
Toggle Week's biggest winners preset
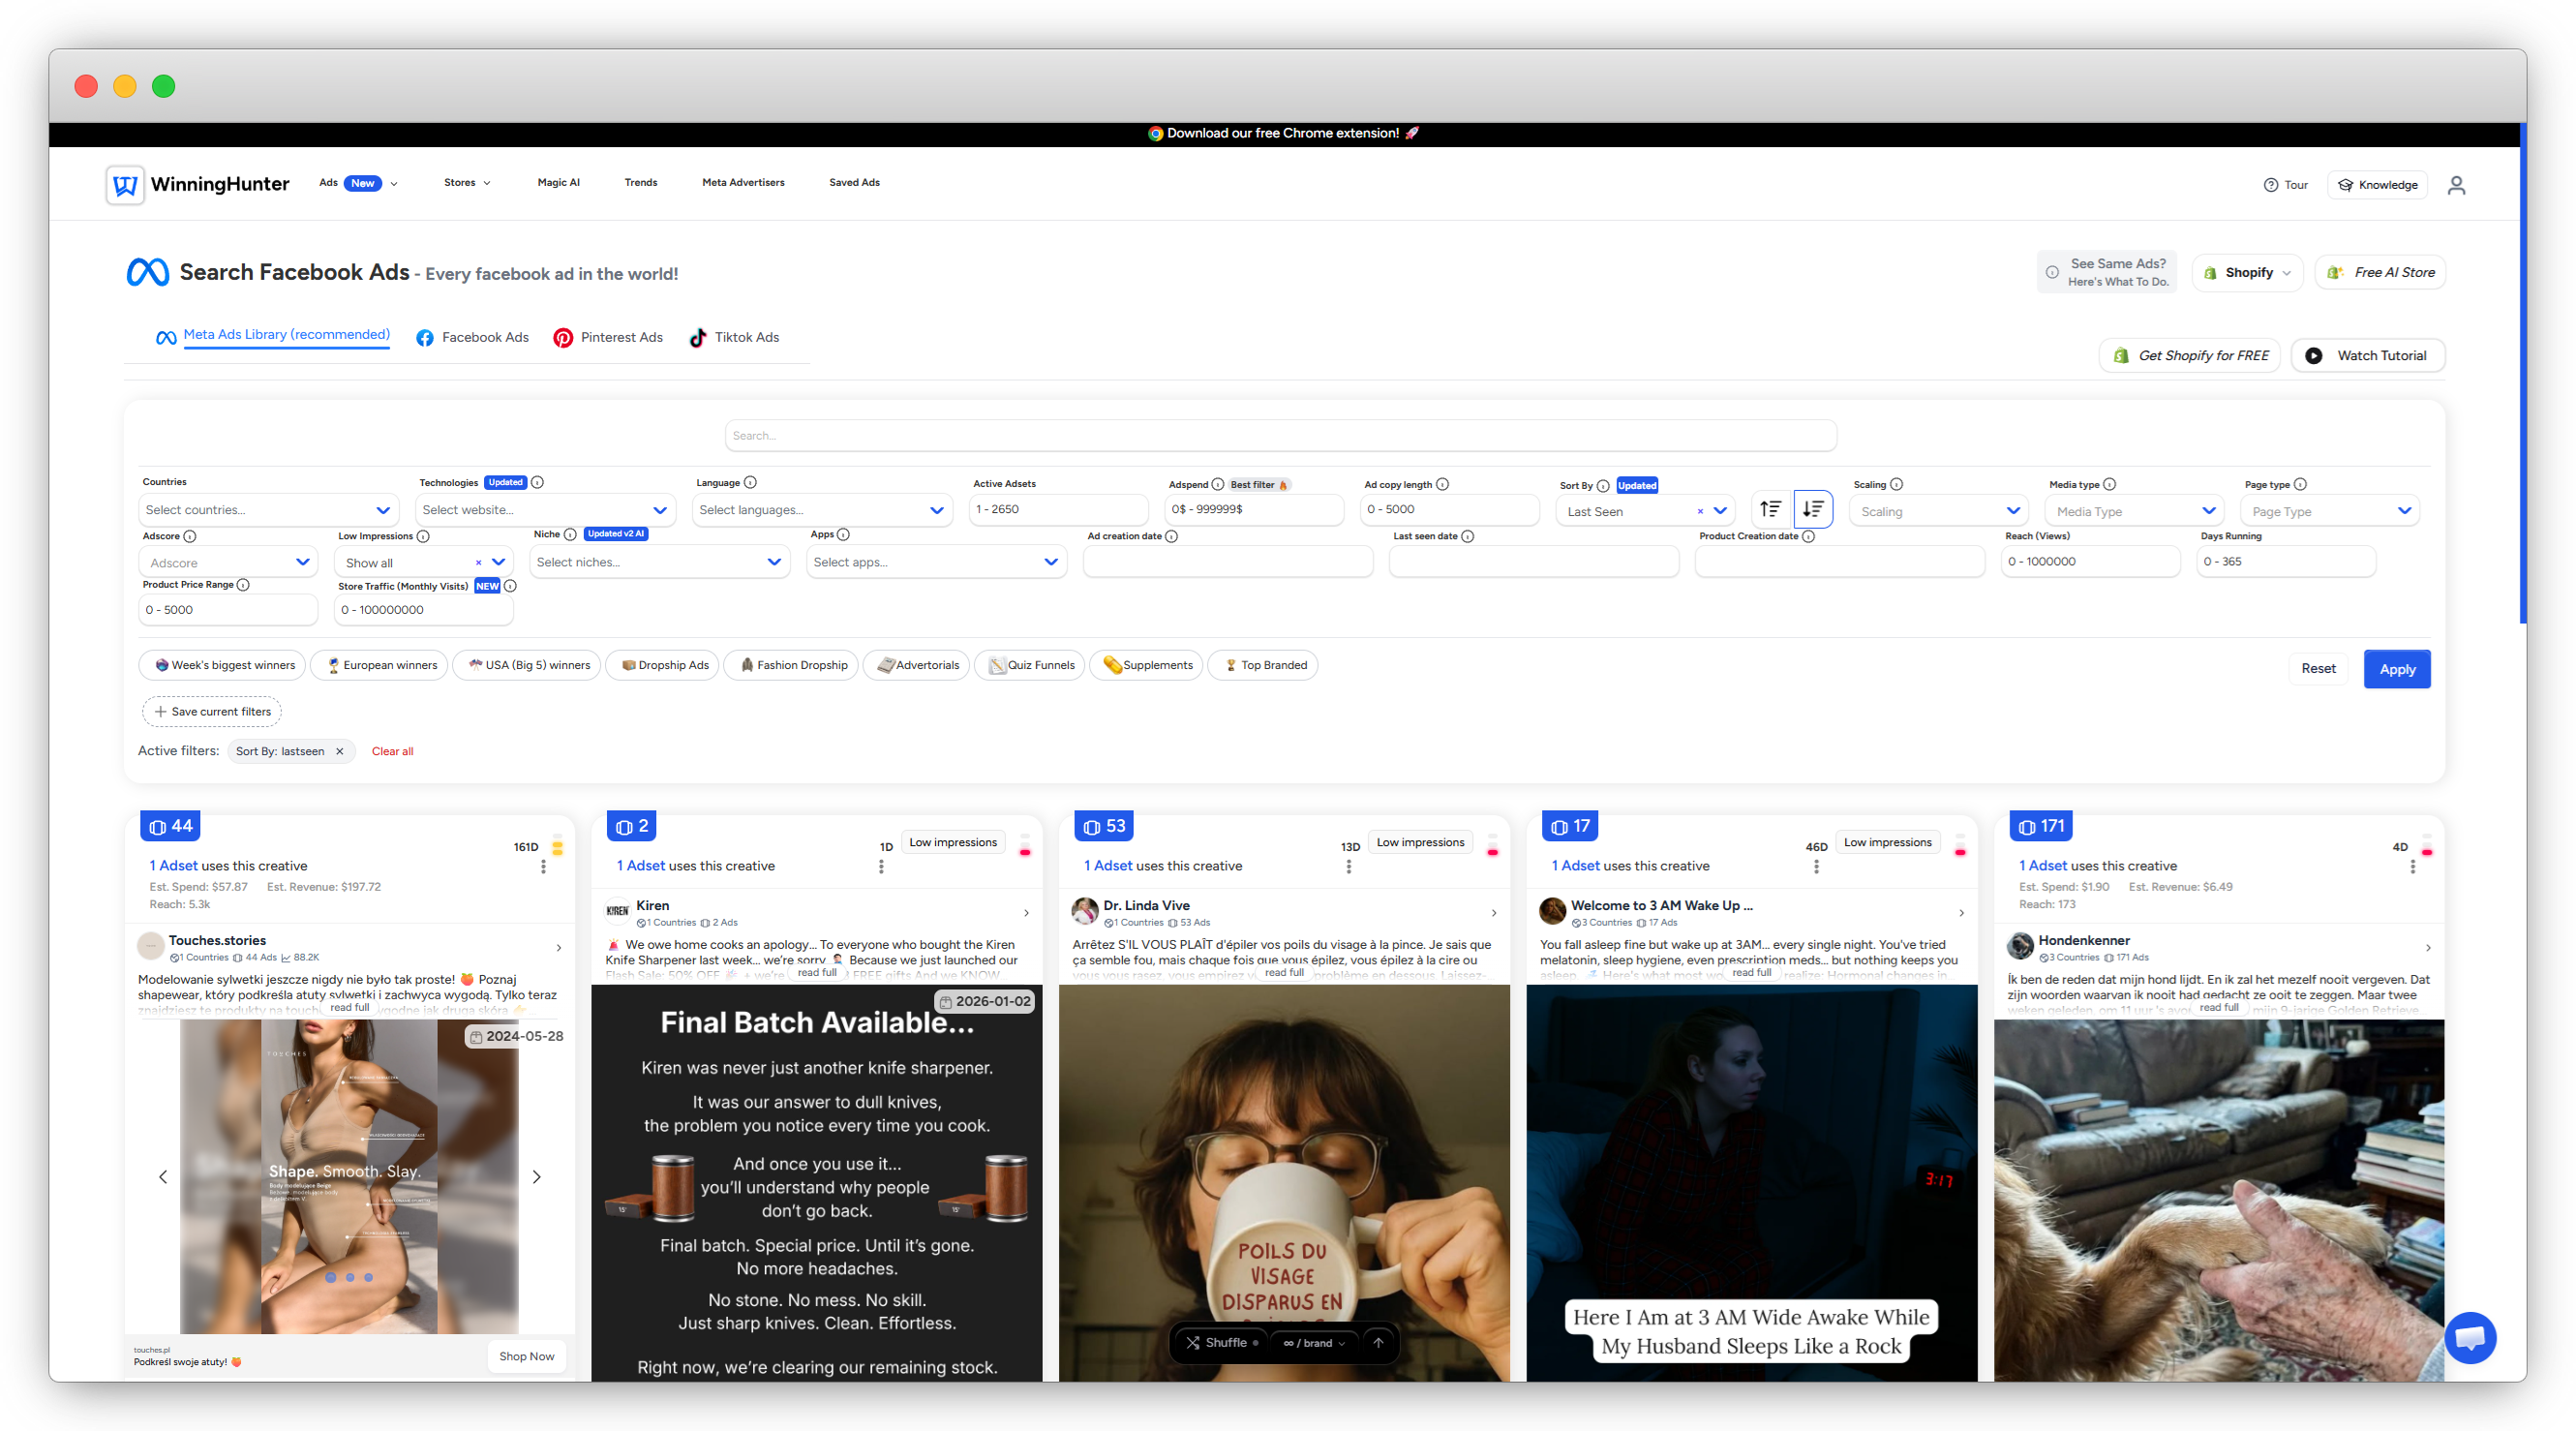tap(223, 665)
